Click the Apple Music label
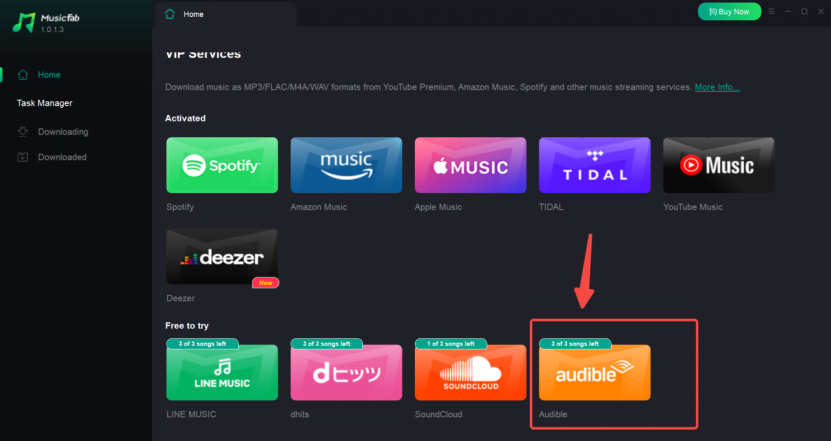Image resolution: width=831 pixels, height=441 pixels. [438, 207]
